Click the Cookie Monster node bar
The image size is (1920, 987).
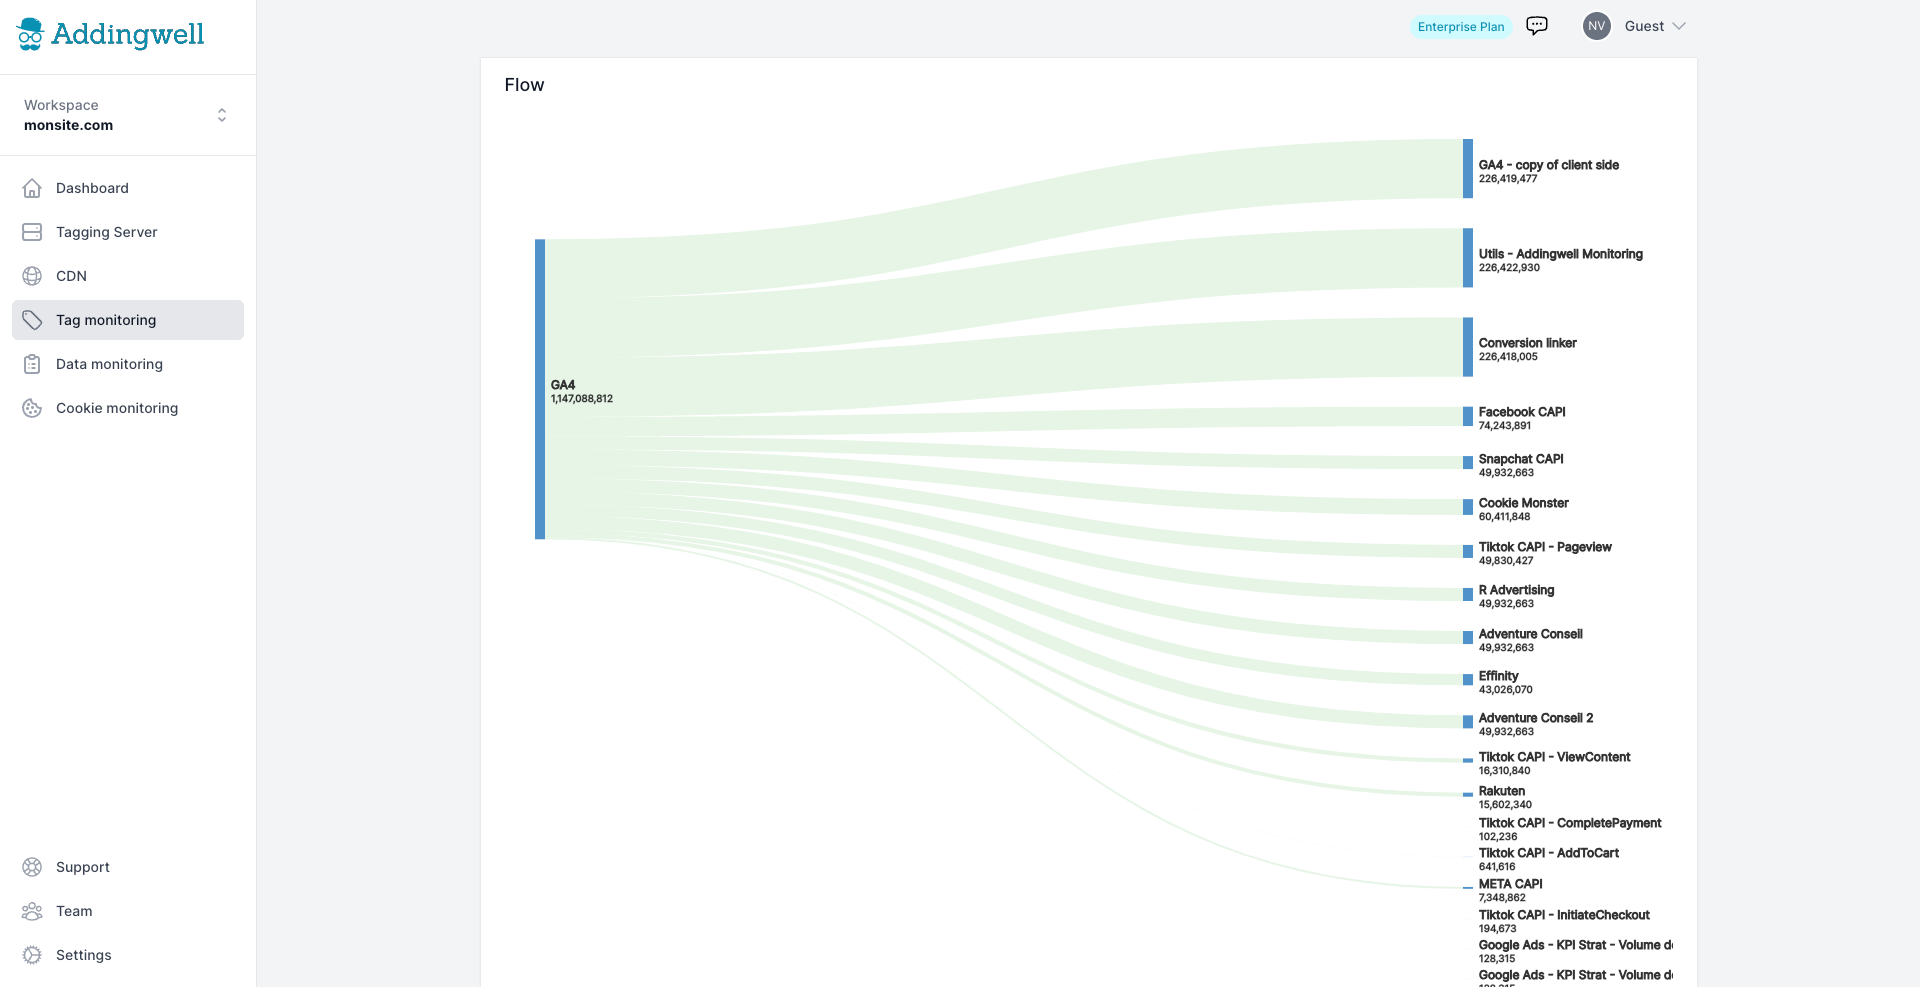click(x=1468, y=507)
